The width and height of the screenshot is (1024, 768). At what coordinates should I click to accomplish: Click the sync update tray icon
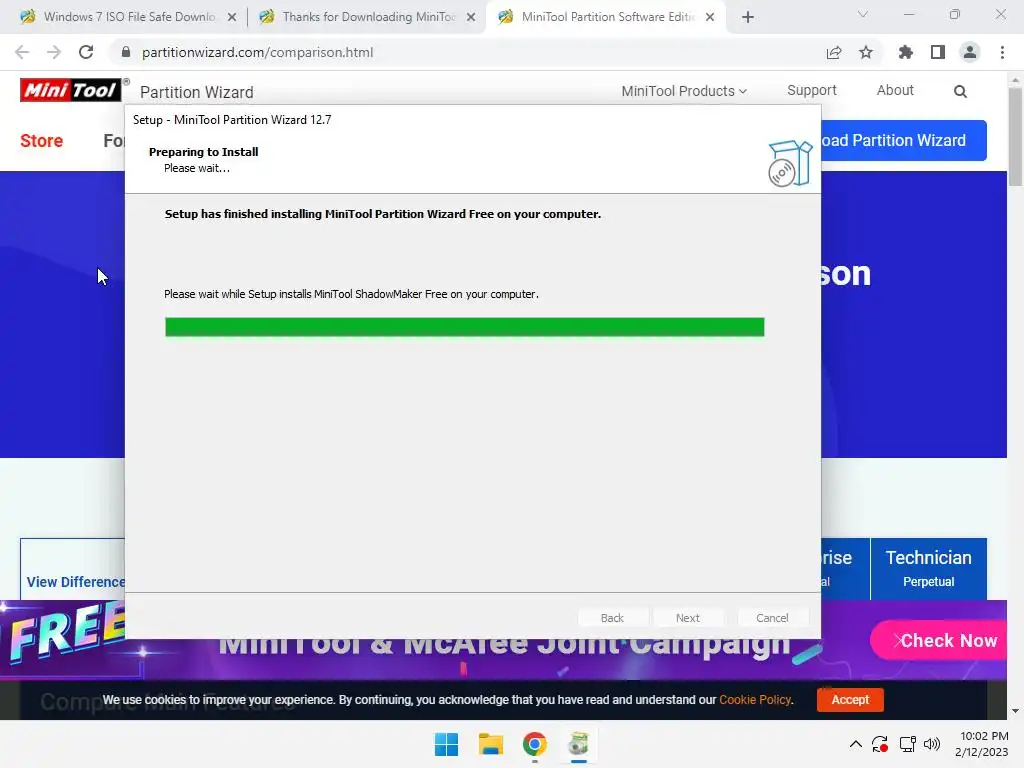tap(880, 744)
